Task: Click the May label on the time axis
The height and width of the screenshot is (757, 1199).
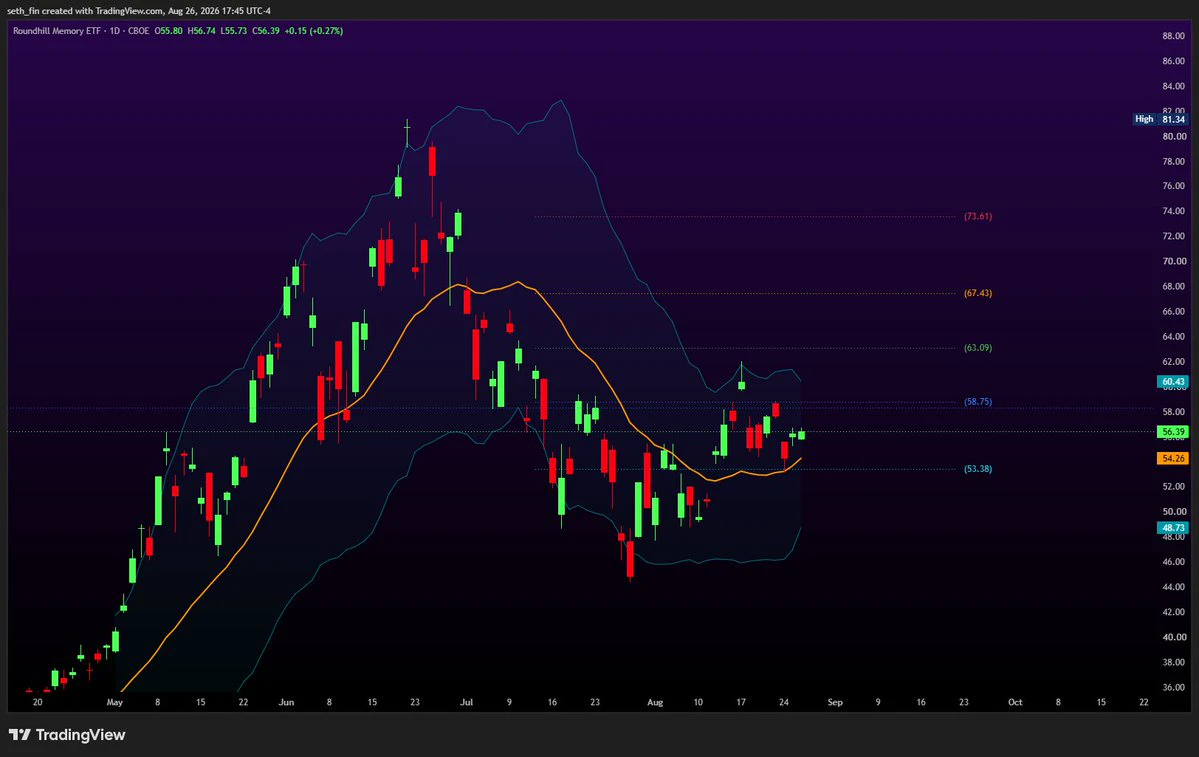Action: click(115, 703)
